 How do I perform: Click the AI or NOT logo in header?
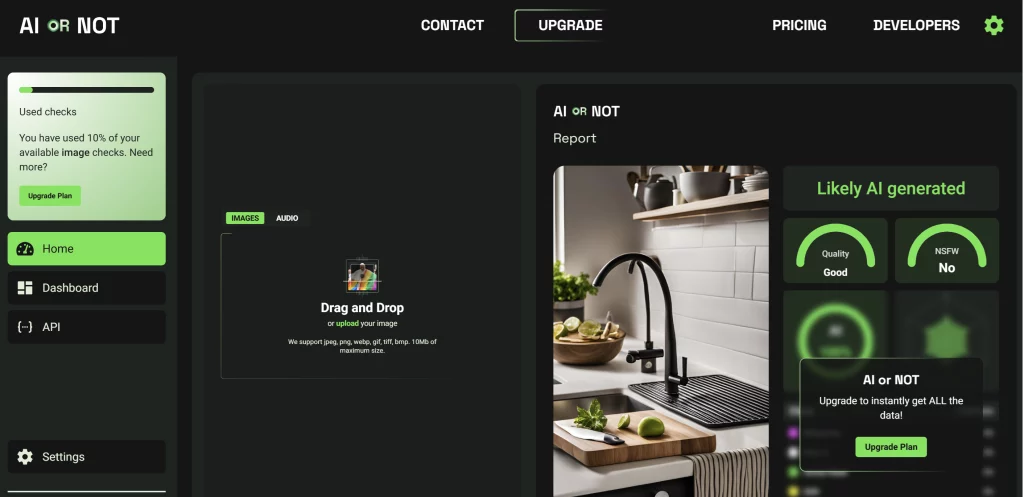(x=69, y=25)
